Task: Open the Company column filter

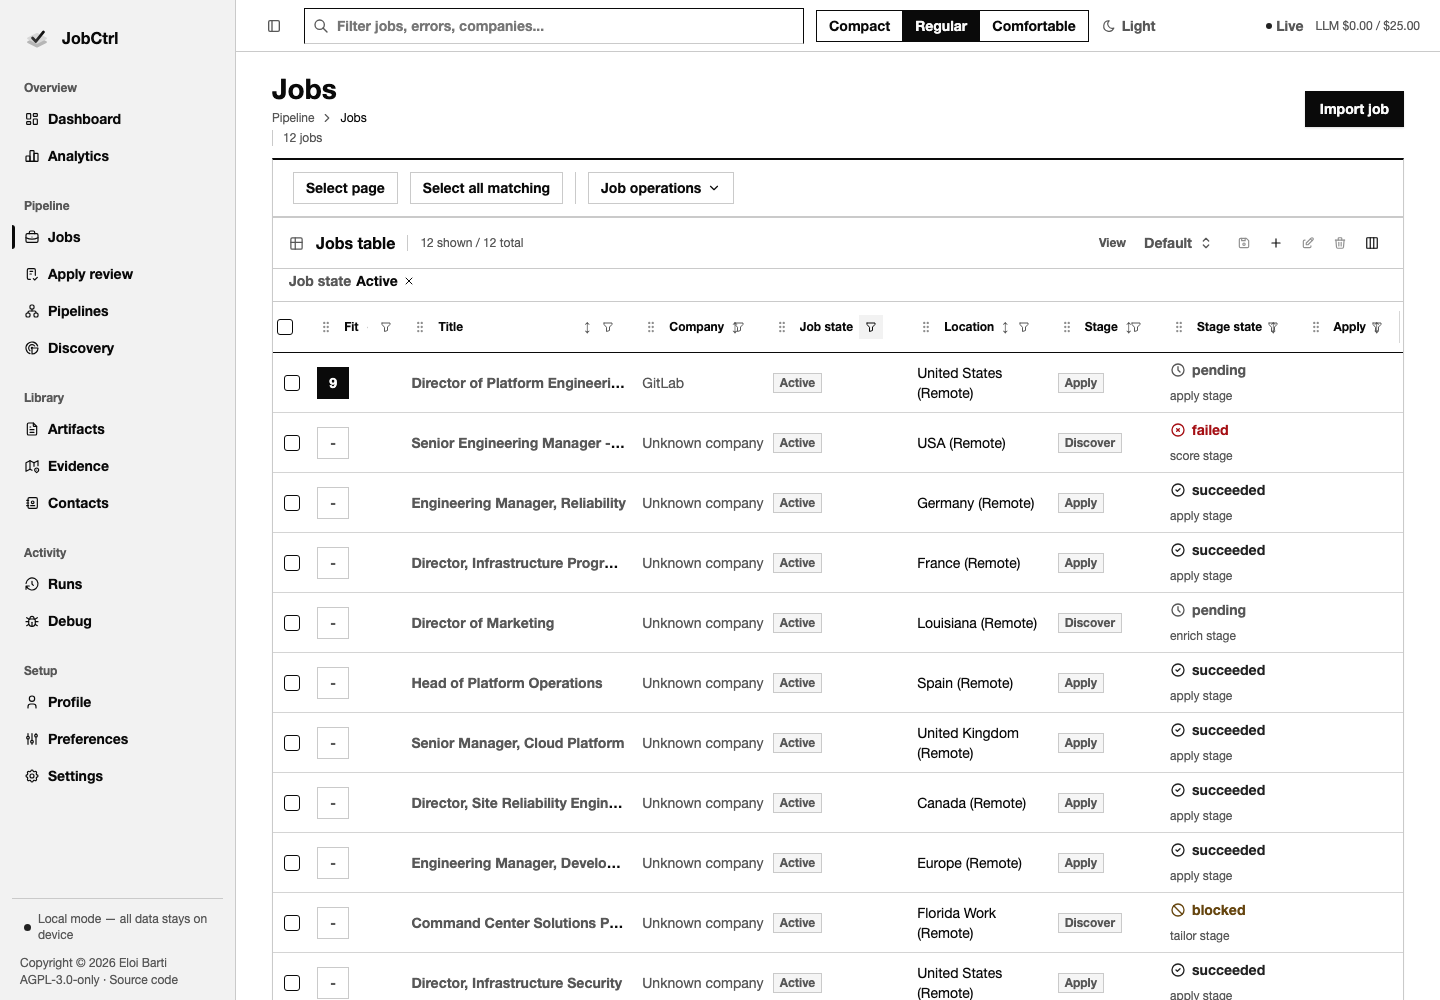Action: (738, 327)
